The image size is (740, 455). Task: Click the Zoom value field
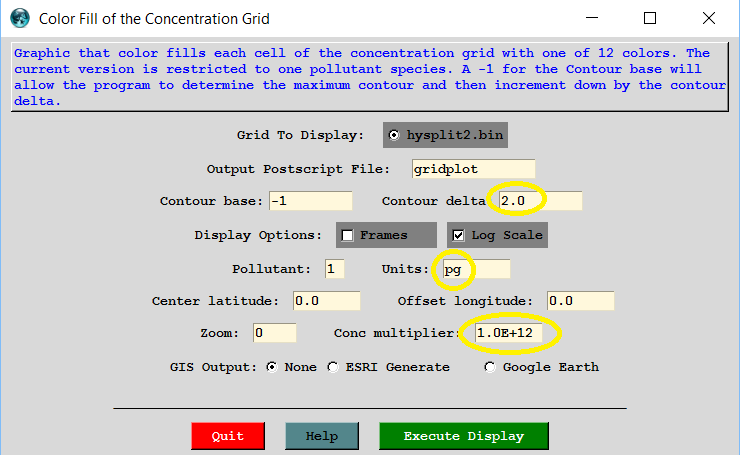coord(274,333)
